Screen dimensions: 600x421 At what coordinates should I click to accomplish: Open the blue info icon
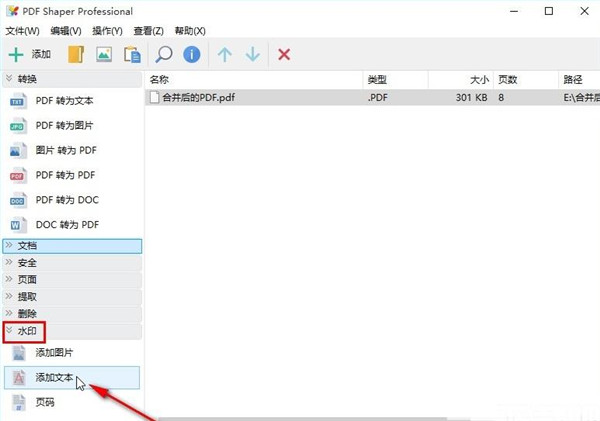click(191, 54)
